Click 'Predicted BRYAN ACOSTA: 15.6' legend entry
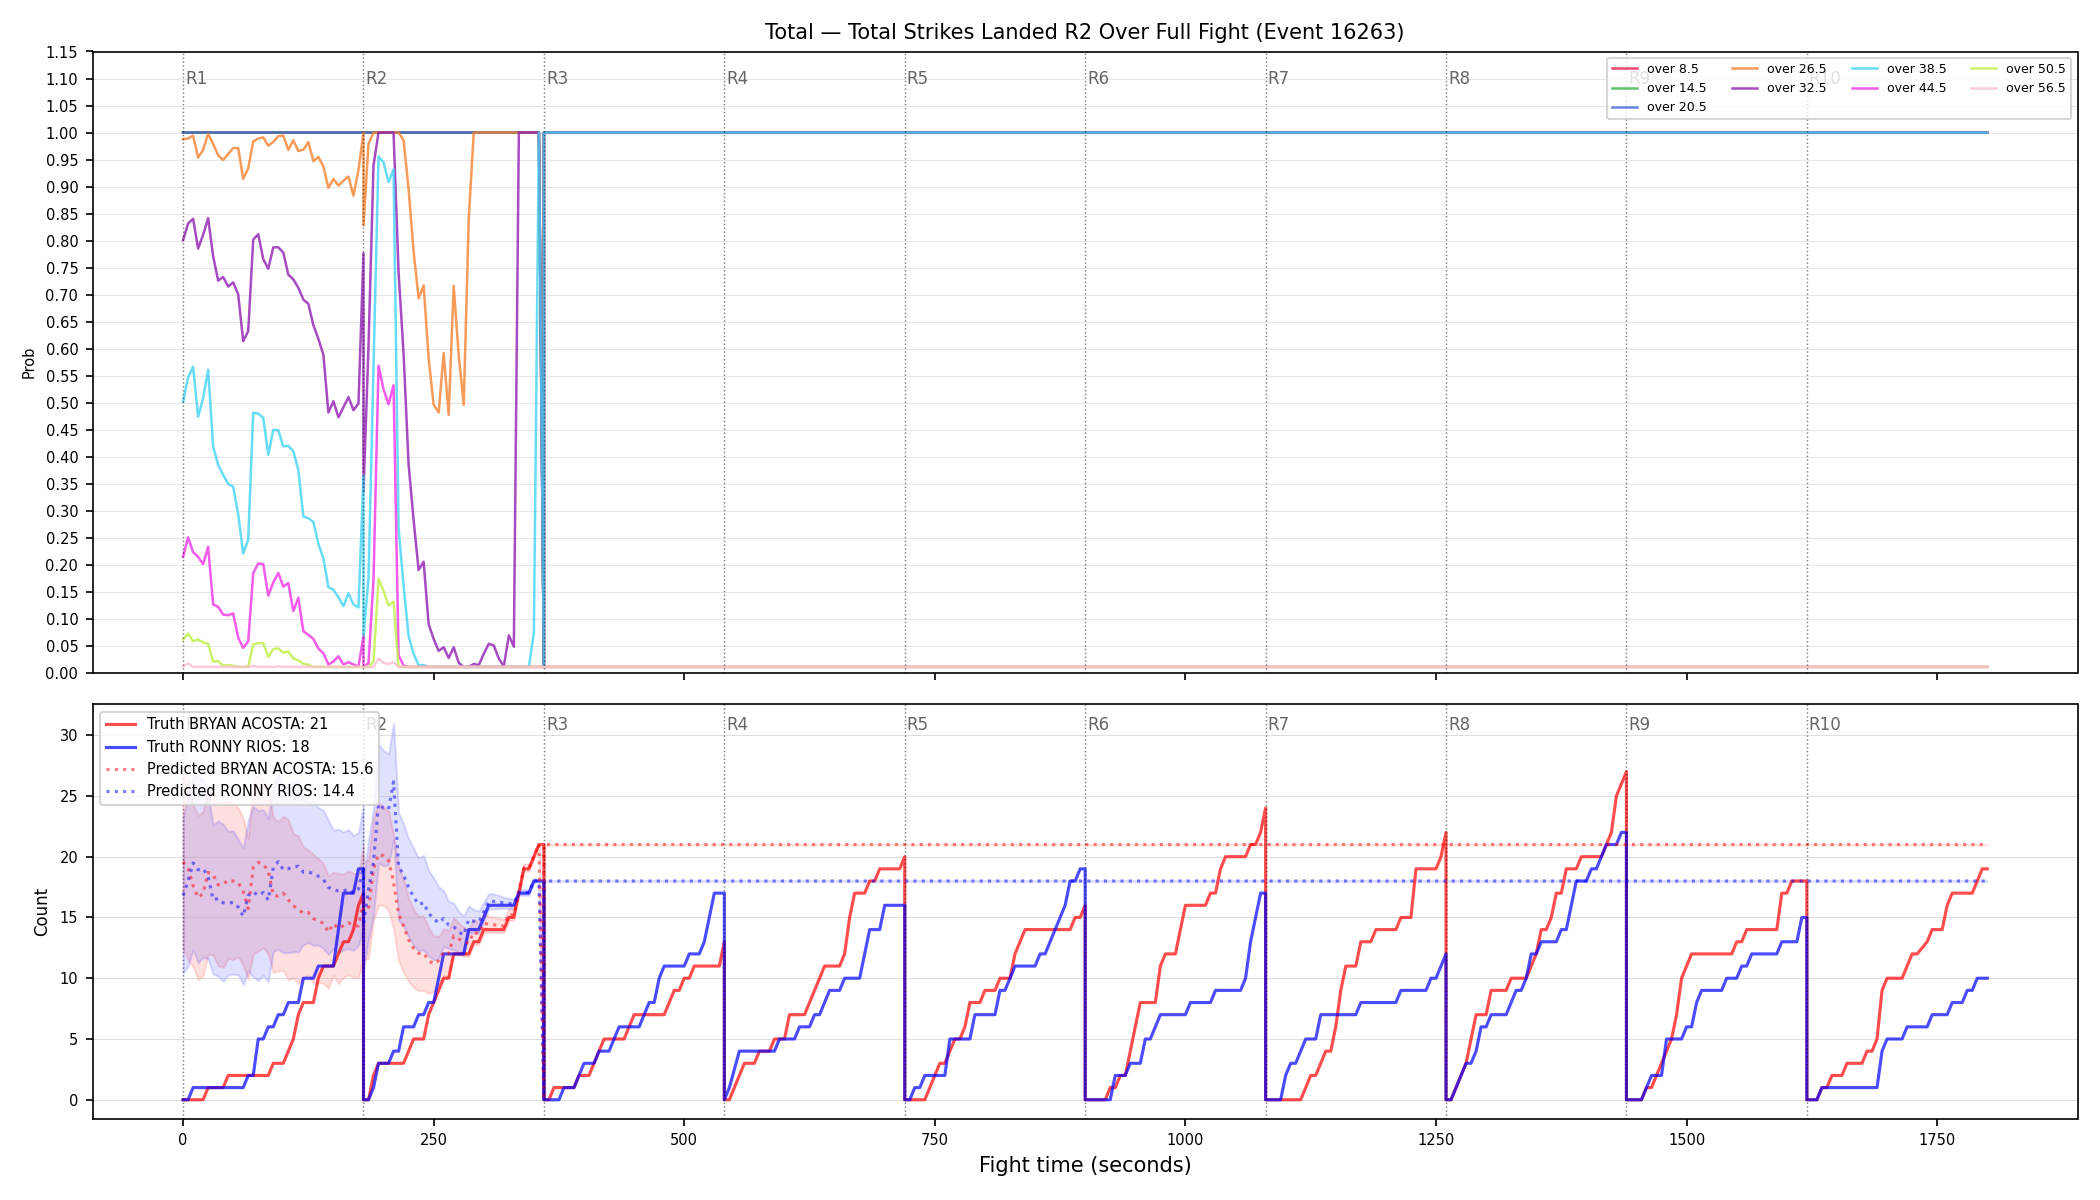 pos(240,769)
